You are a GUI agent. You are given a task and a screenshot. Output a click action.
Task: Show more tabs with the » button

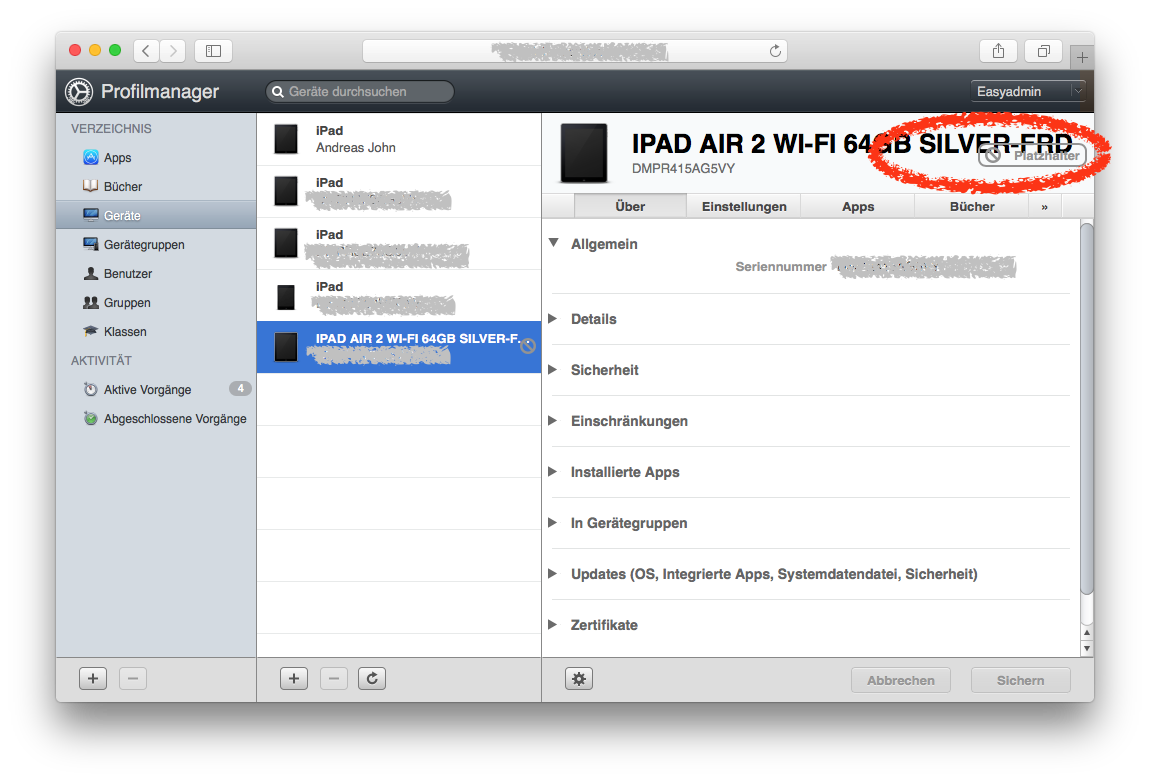click(x=1044, y=206)
